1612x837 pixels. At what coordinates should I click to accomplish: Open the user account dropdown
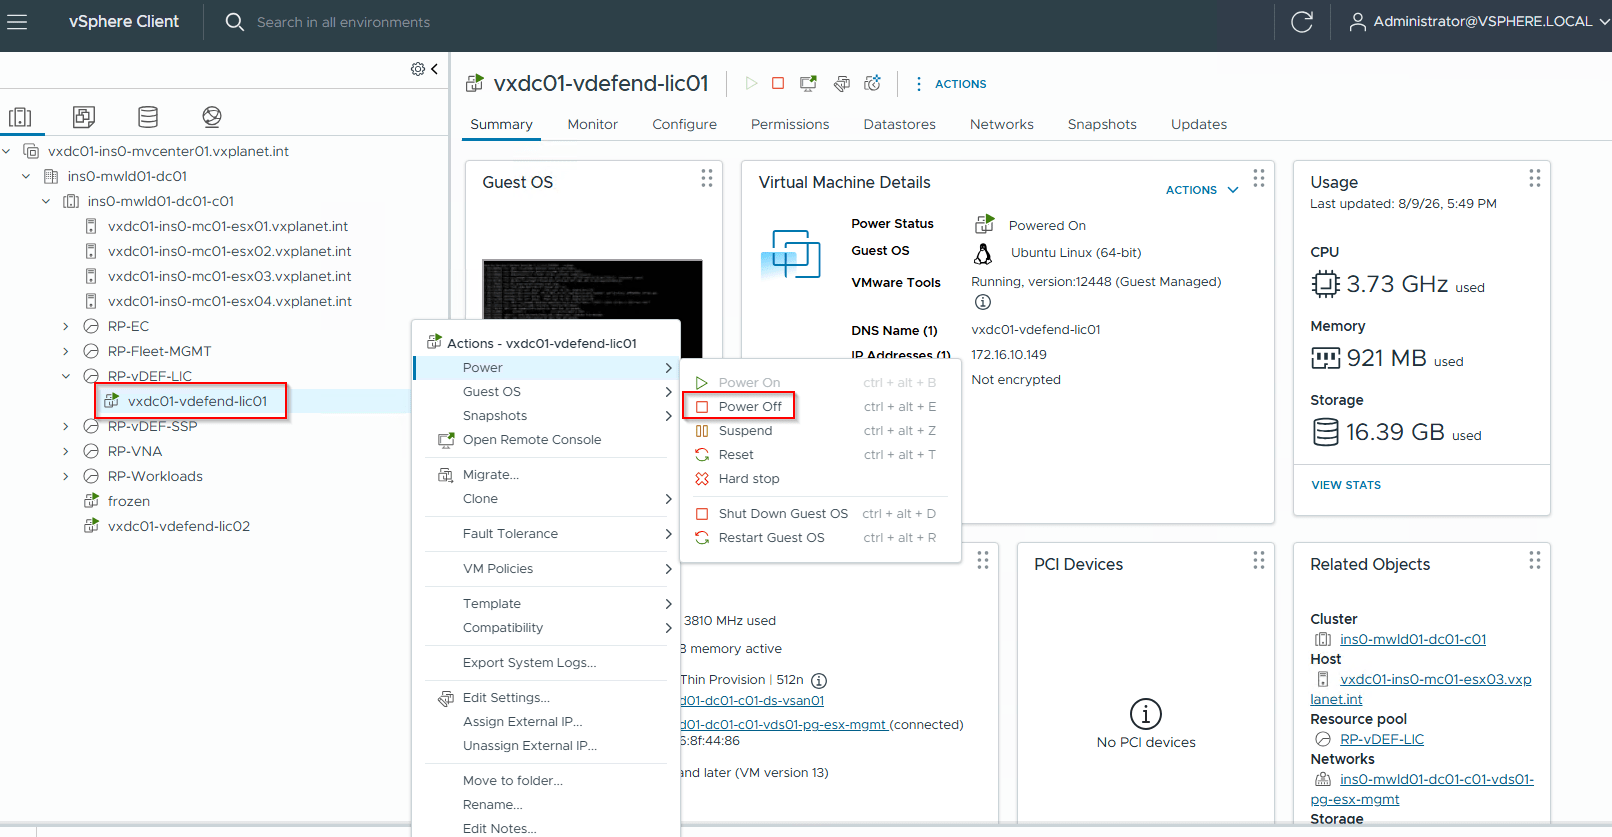click(1479, 21)
